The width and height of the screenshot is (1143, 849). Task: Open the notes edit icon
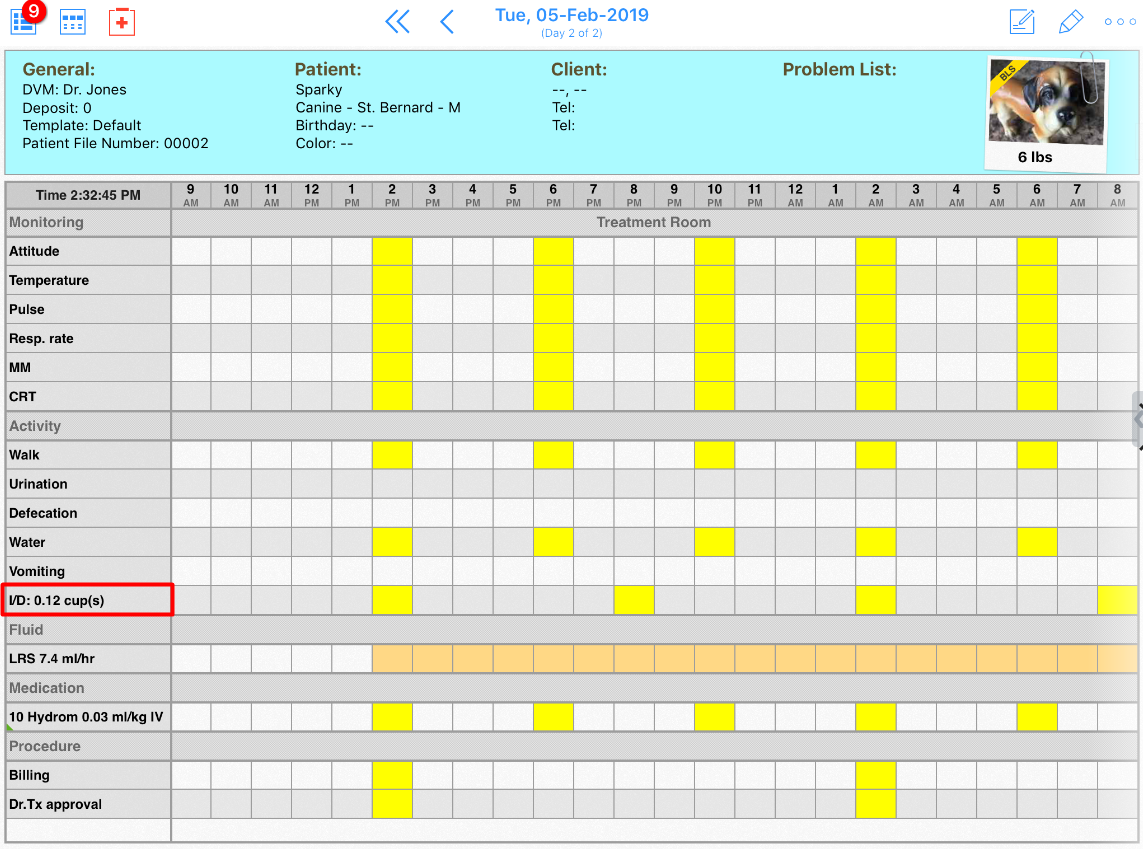click(x=1022, y=22)
